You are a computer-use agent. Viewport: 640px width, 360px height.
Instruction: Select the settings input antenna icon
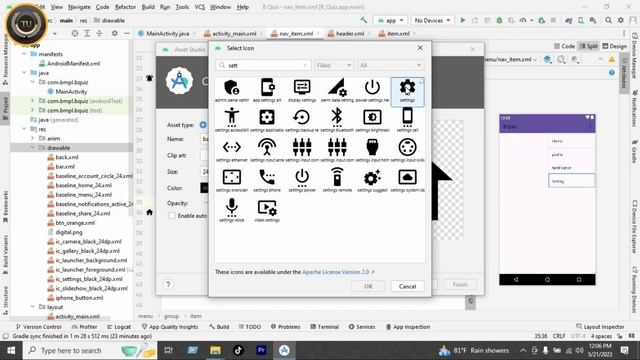[267, 150]
